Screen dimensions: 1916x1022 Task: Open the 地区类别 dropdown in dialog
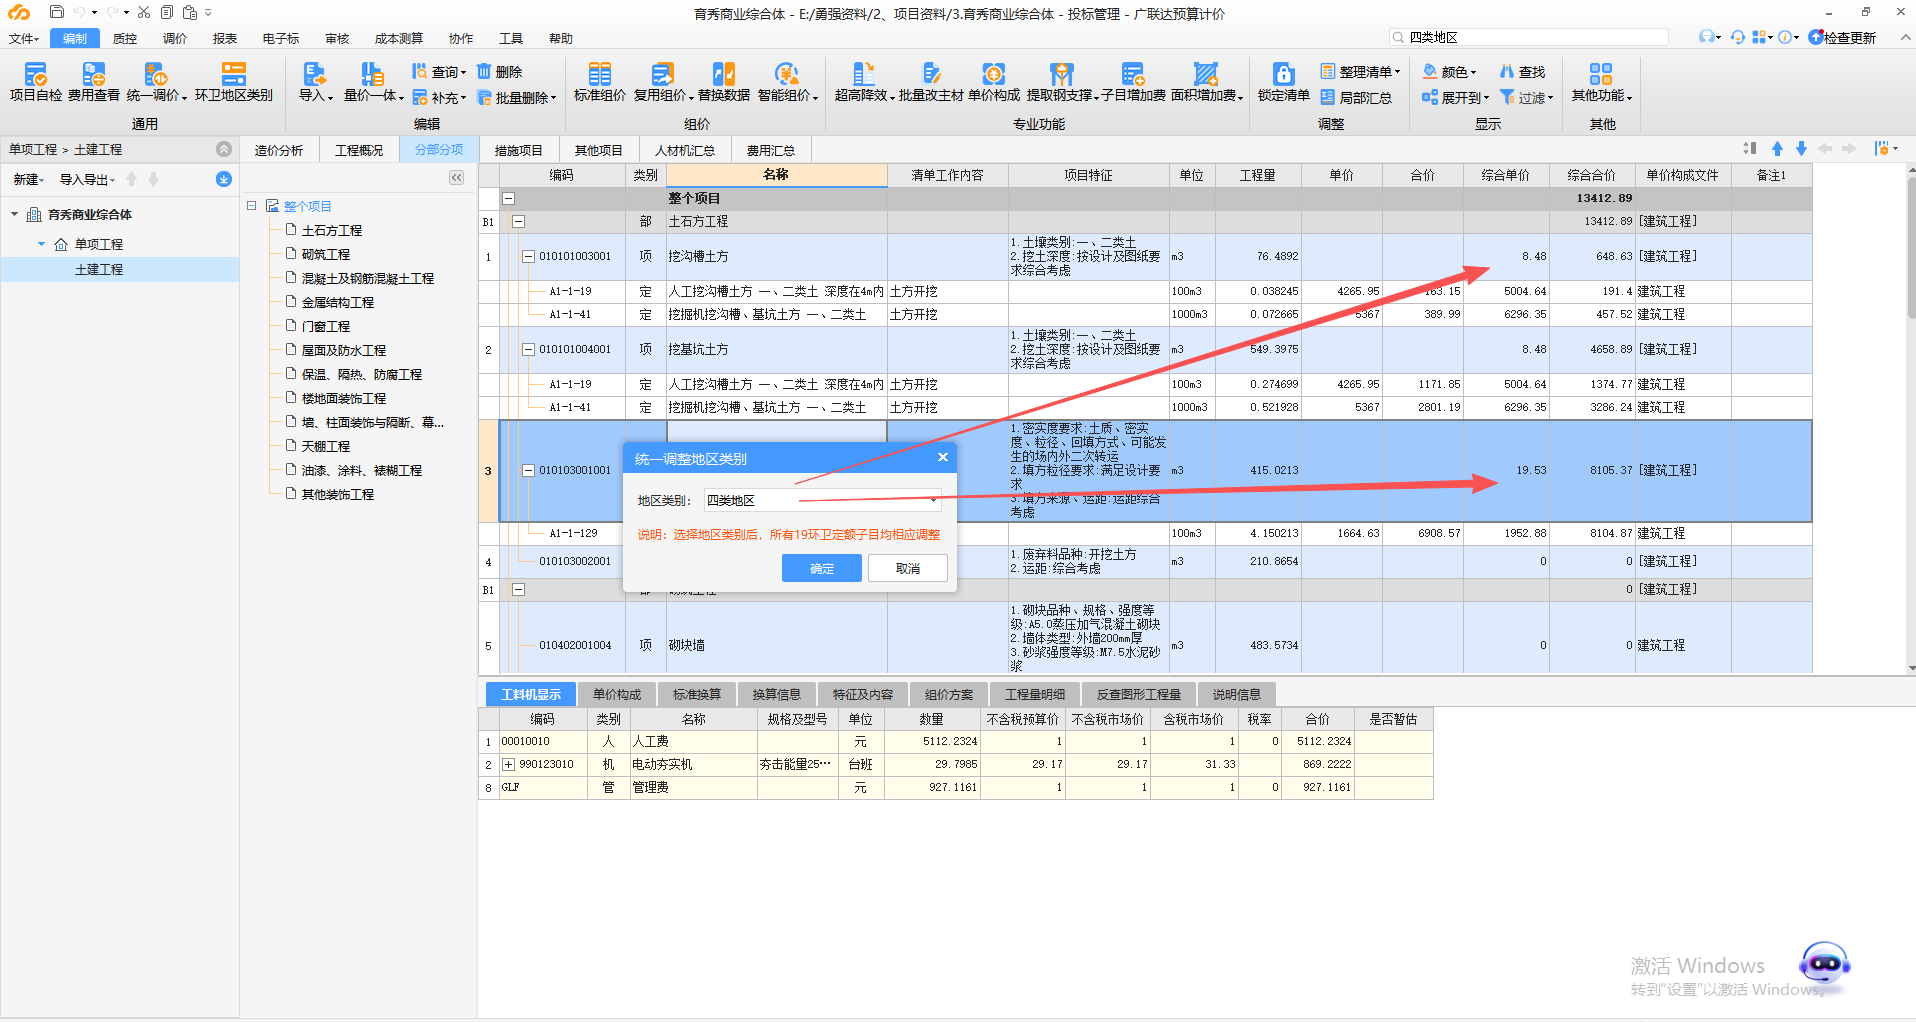(934, 500)
